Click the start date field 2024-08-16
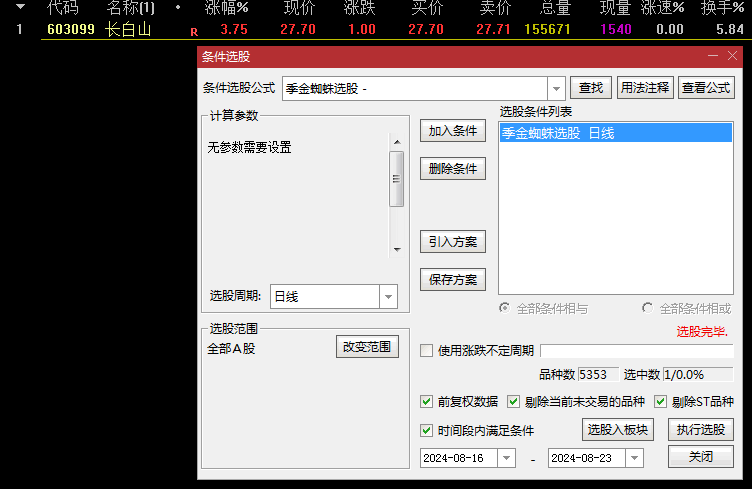The height and width of the screenshot is (489, 752). [459, 458]
